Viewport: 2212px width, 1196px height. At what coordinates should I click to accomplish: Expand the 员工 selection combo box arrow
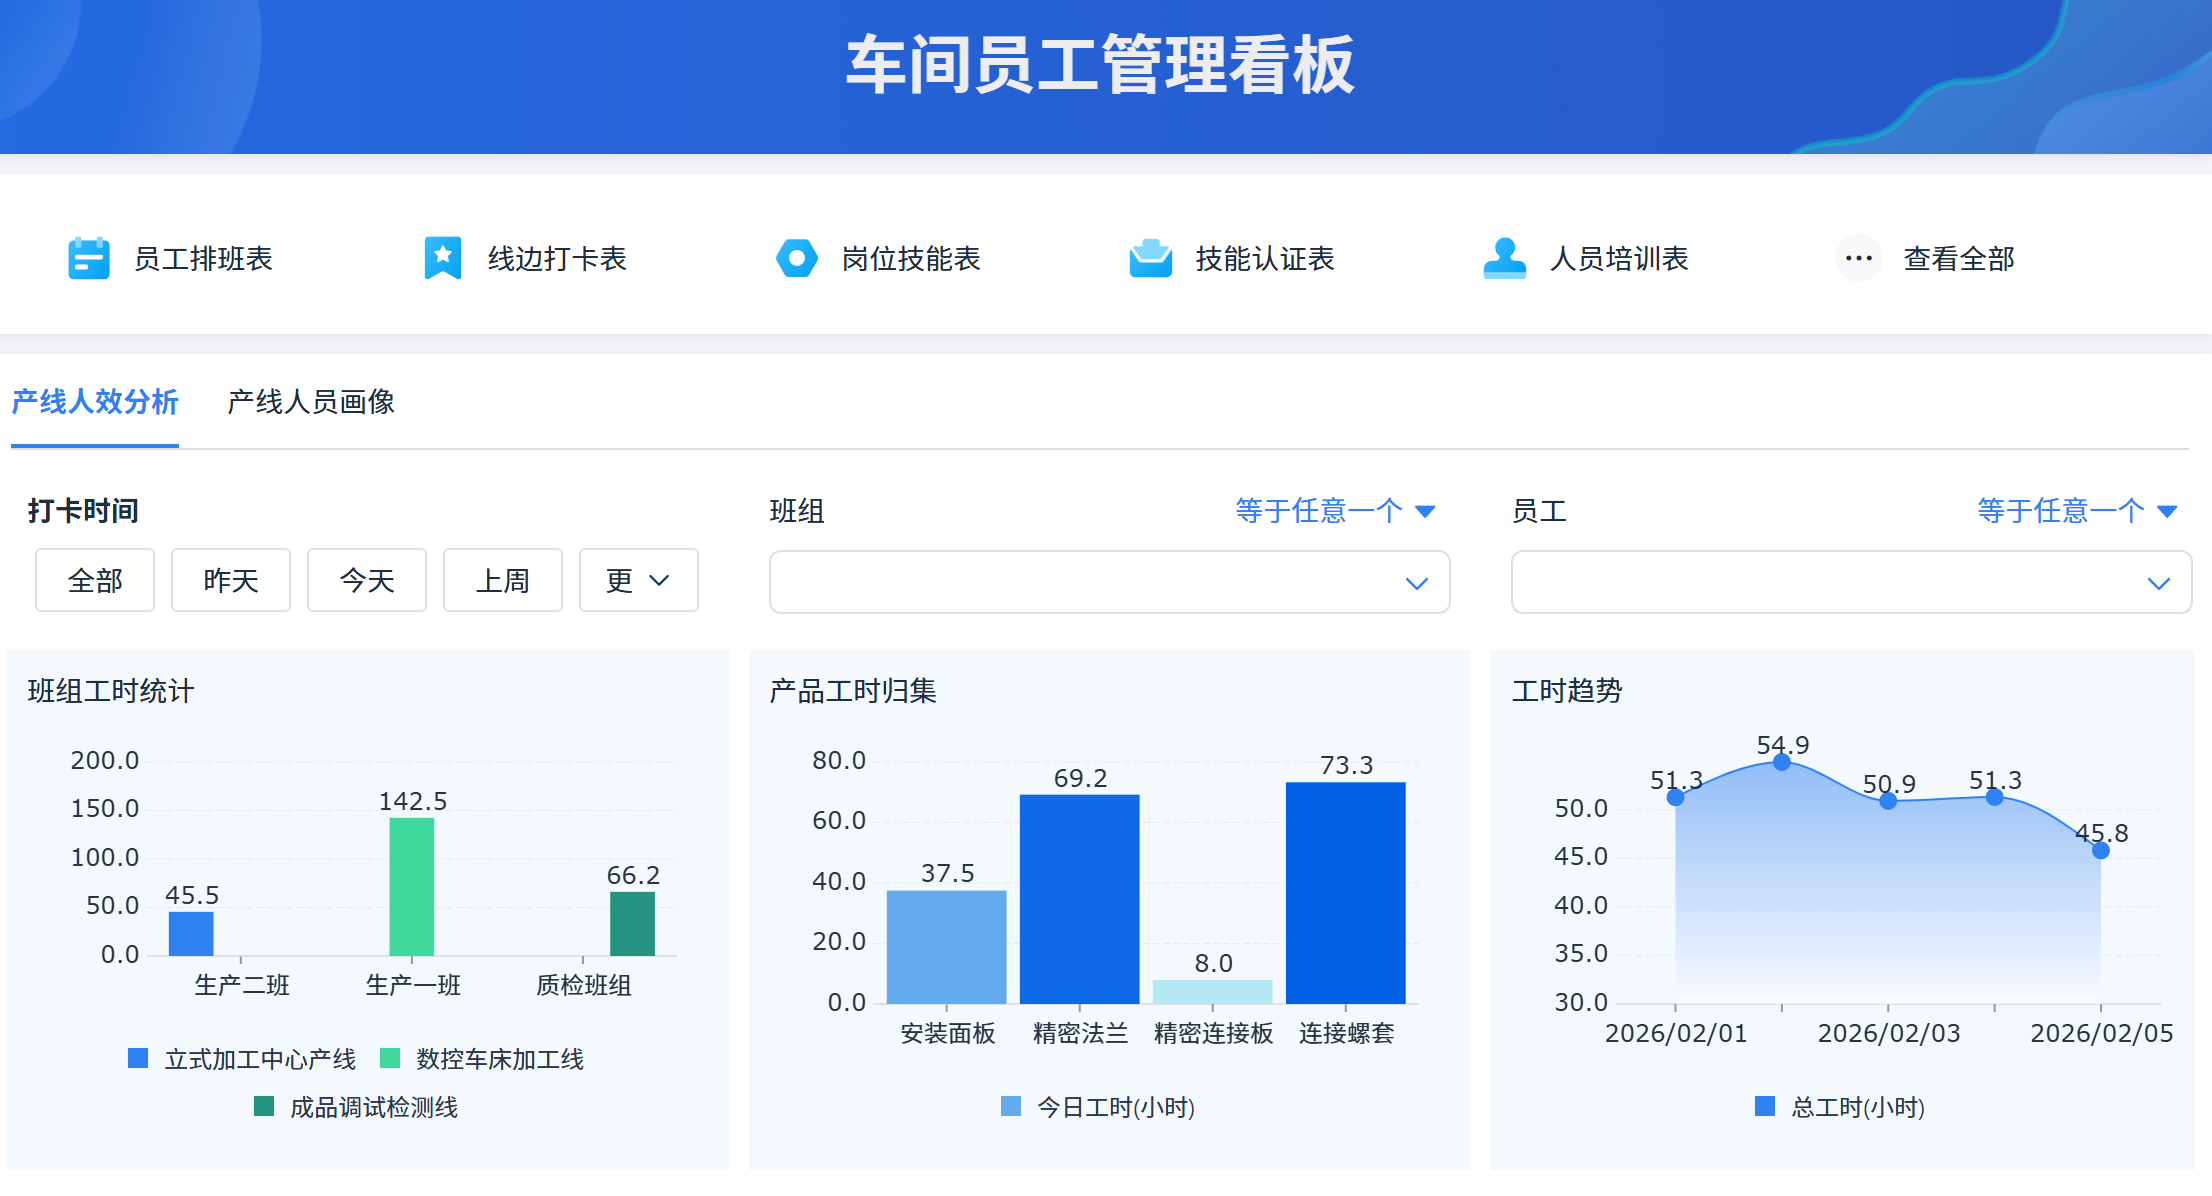pos(2159,583)
